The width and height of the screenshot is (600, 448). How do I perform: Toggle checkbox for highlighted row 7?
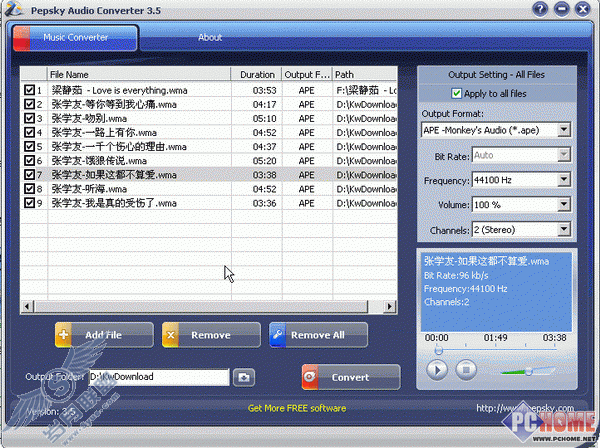[29, 174]
